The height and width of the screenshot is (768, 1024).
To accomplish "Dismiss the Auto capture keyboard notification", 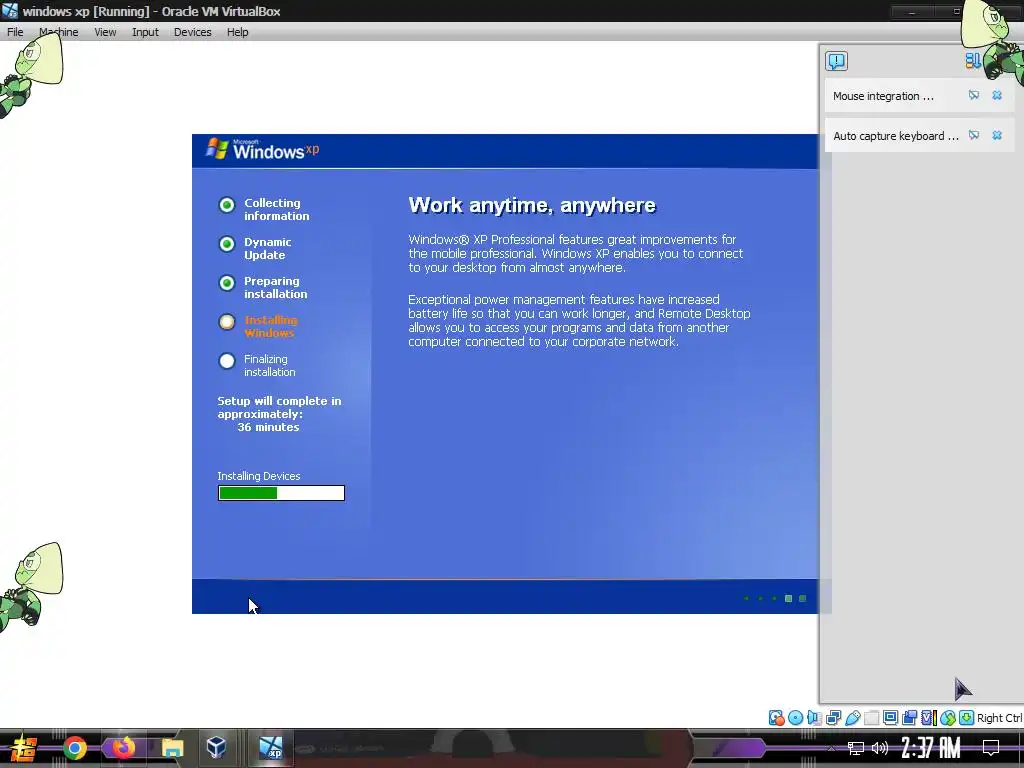I will point(997,135).
